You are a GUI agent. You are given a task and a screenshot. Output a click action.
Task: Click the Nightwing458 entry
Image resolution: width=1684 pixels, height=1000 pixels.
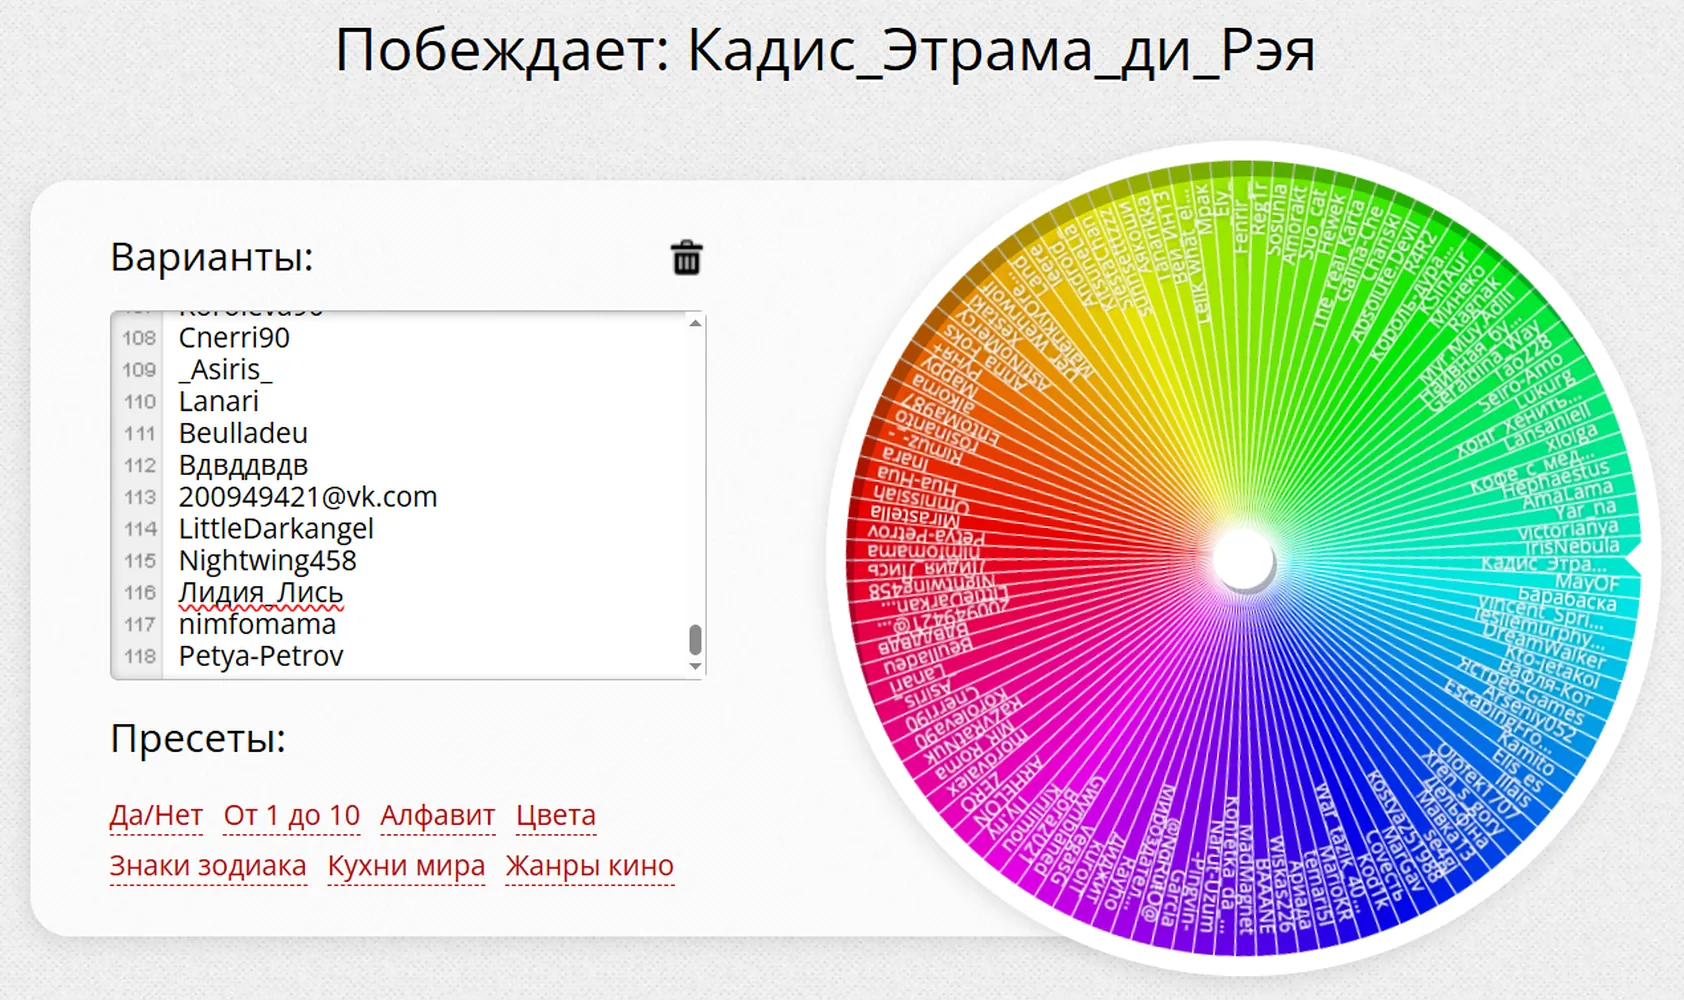tap(267, 561)
